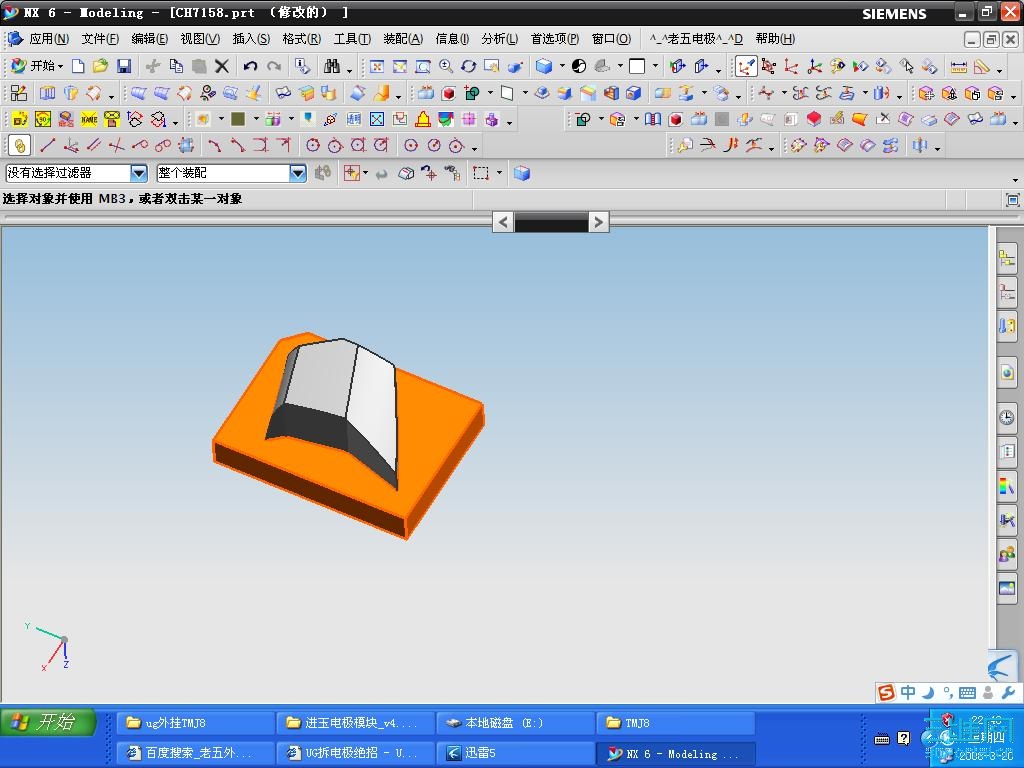Click the yellow NAME icon
The width and height of the screenshot is (1024, 768).
(89, 119)
